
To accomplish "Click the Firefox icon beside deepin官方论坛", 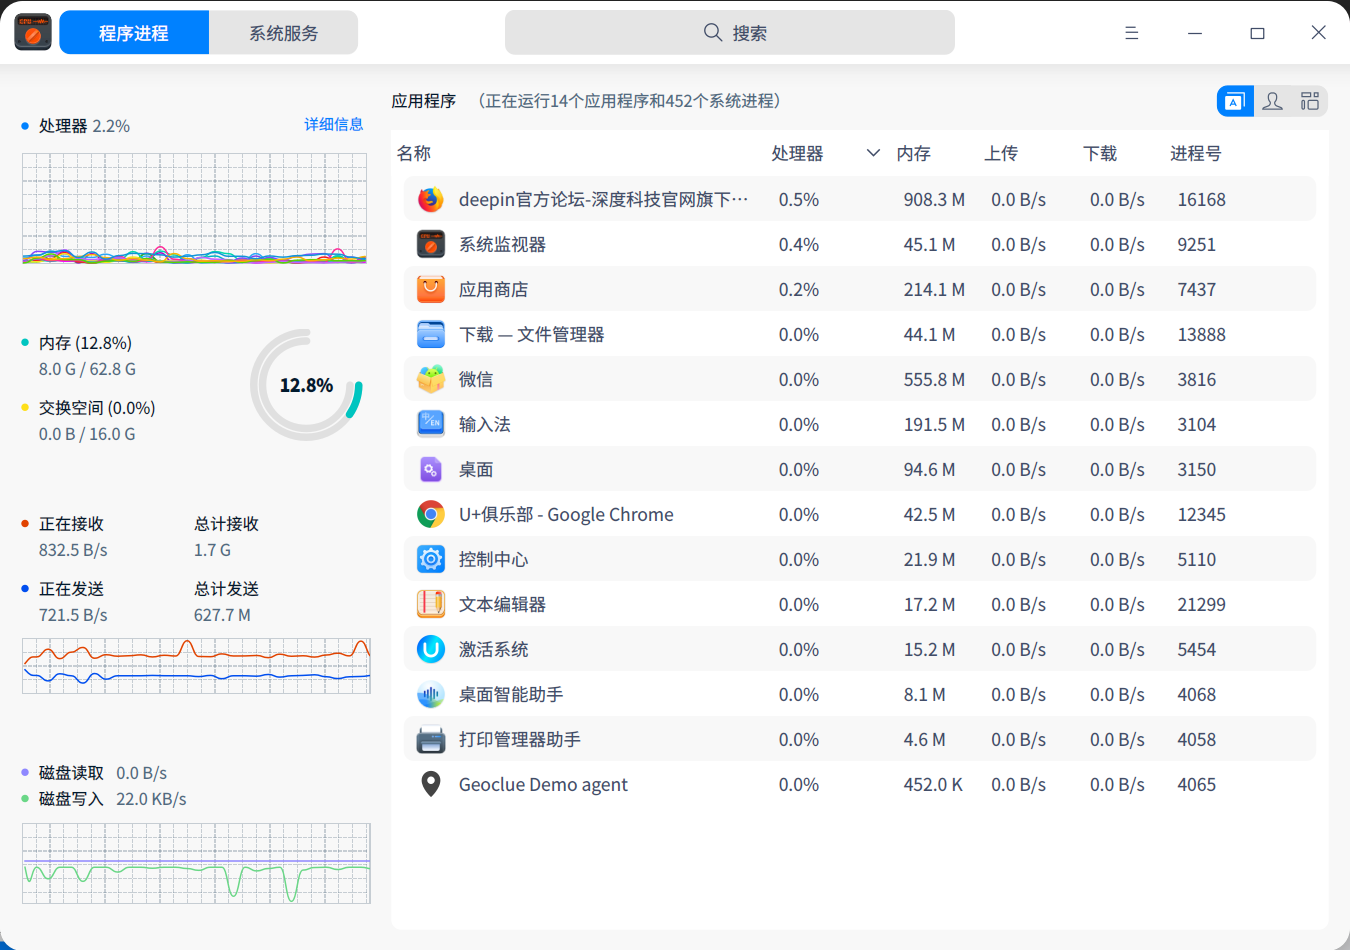I will (430, 199).
